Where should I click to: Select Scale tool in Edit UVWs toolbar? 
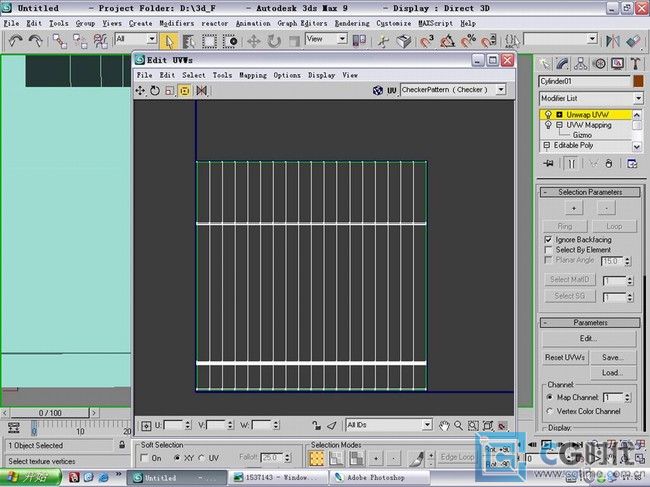[x=170, y=90]
